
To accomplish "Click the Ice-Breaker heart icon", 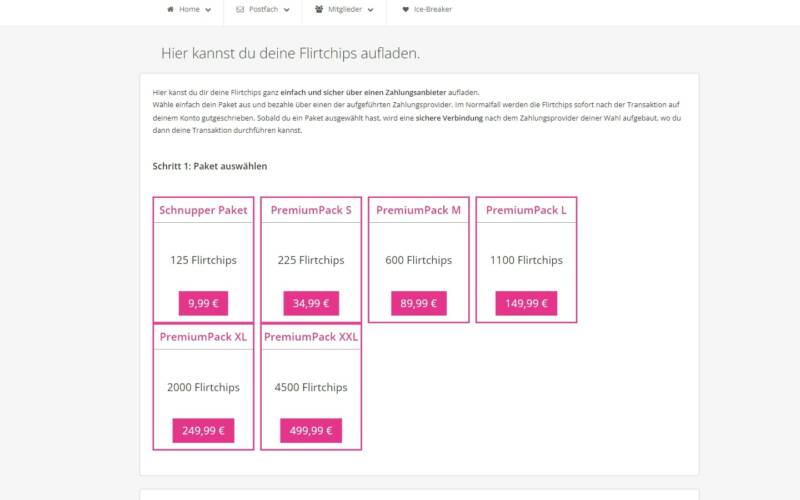I will 406,9.
